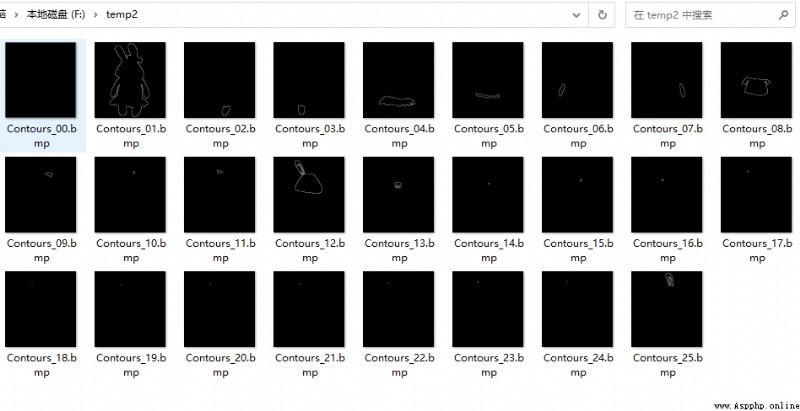Expand chevron before 本地磁盘 (F:) breadcrumb
The width and height of the screenshot is (800, 411).
click(x=16, y=15)
